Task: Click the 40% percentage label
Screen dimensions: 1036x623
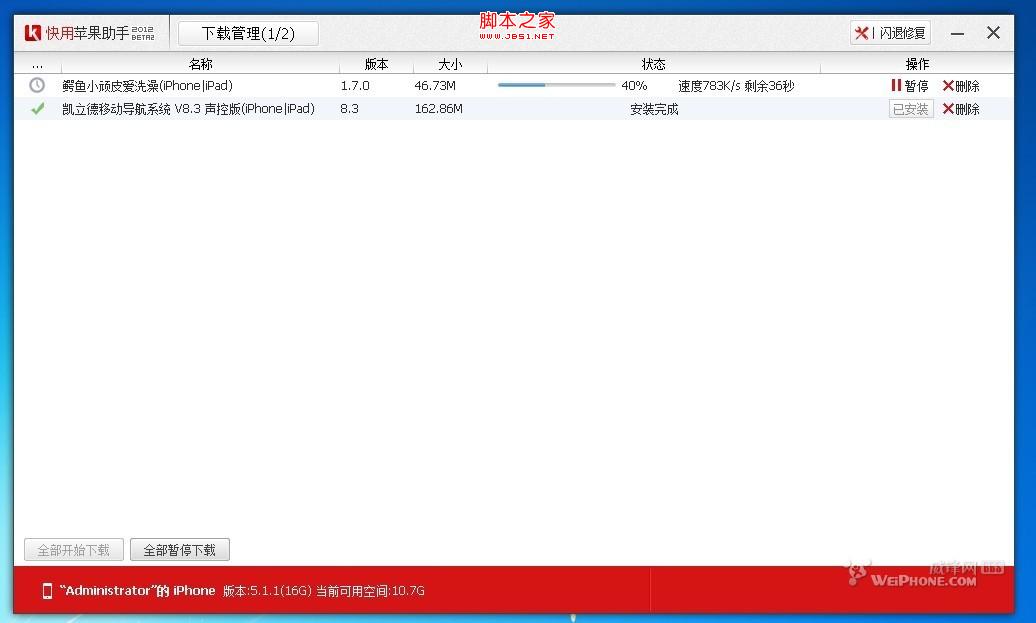Action: [634, 86]
